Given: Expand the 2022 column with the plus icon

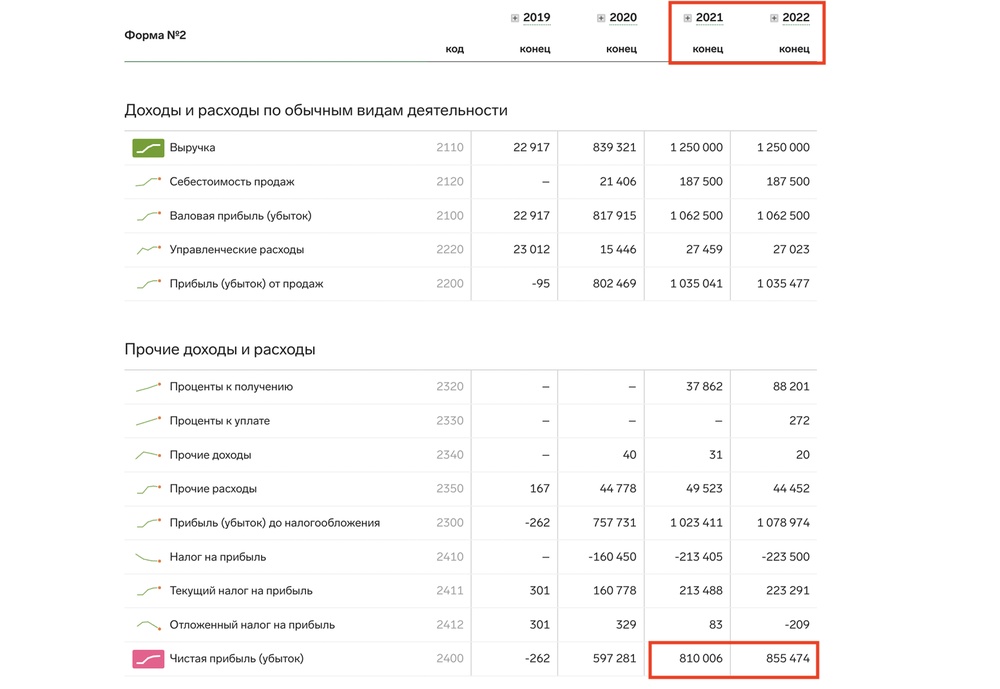Looking at the screenshot, I should 774,19.
